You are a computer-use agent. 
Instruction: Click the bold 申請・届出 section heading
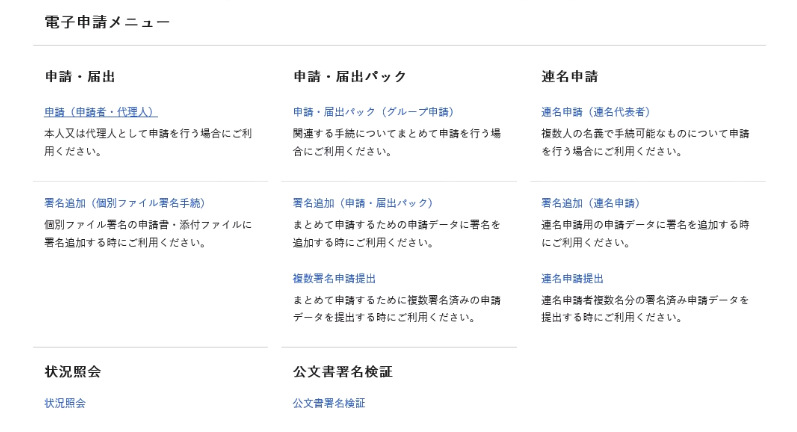[x=73, y=76]
